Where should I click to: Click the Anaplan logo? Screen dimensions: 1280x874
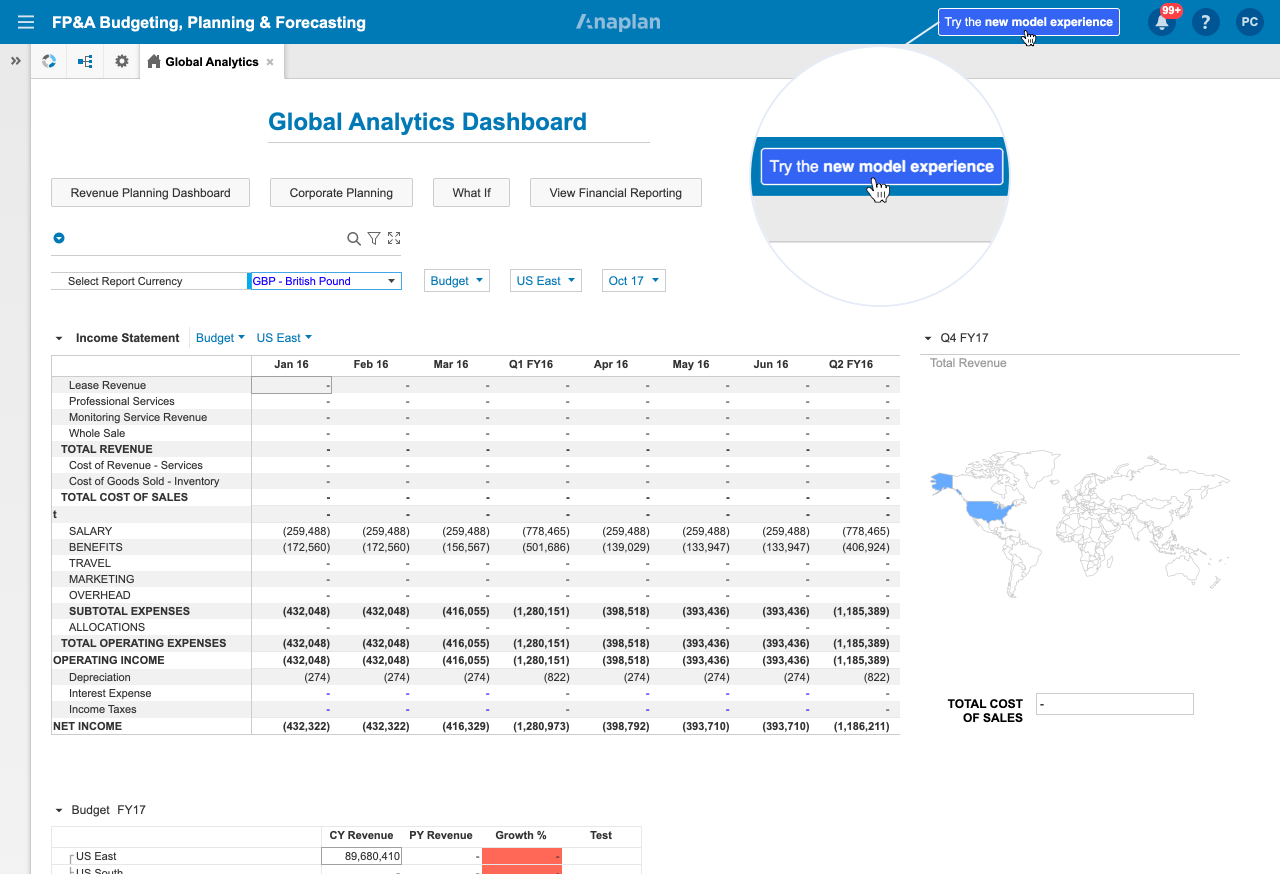[618, 22]
